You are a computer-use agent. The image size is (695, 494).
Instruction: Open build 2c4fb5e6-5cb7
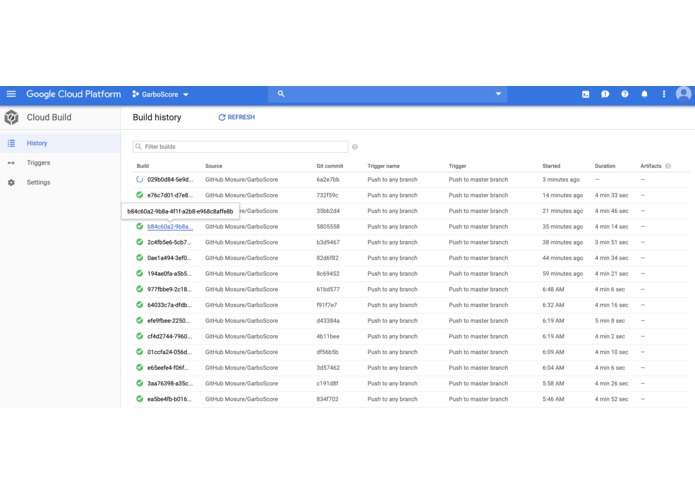click(x=169, y=242)
